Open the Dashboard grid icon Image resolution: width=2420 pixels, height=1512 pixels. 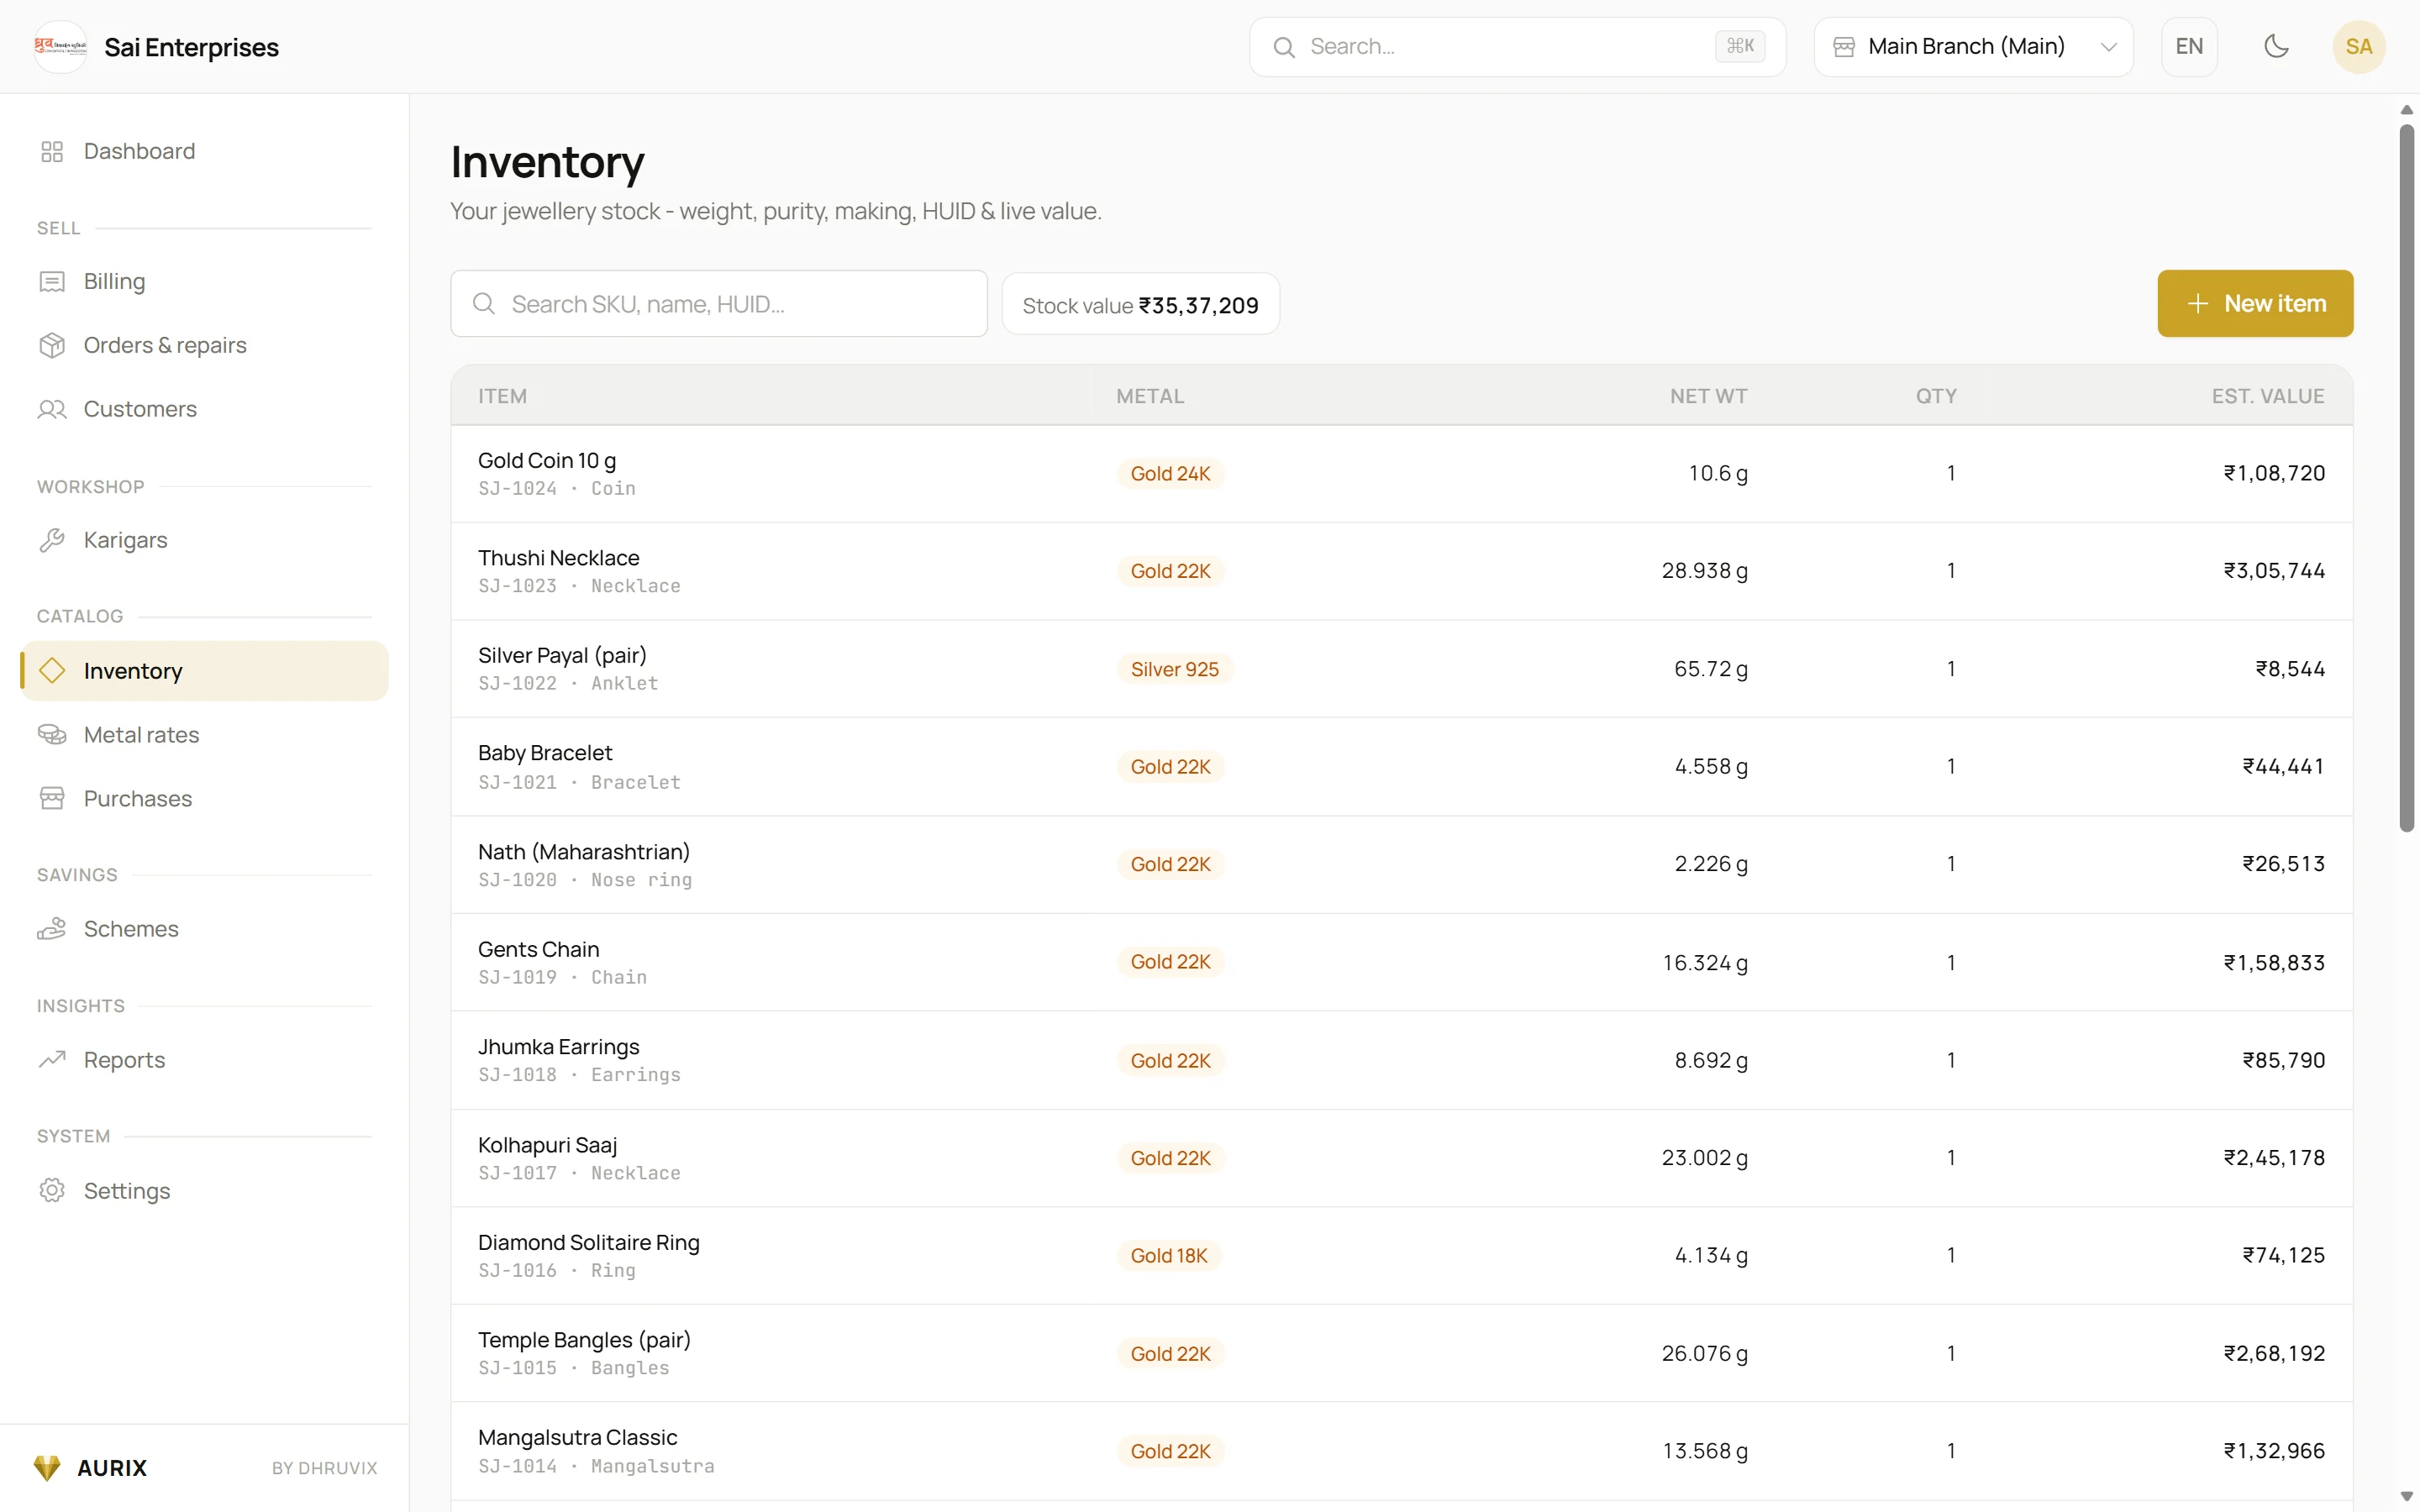[x=52, y=151]
